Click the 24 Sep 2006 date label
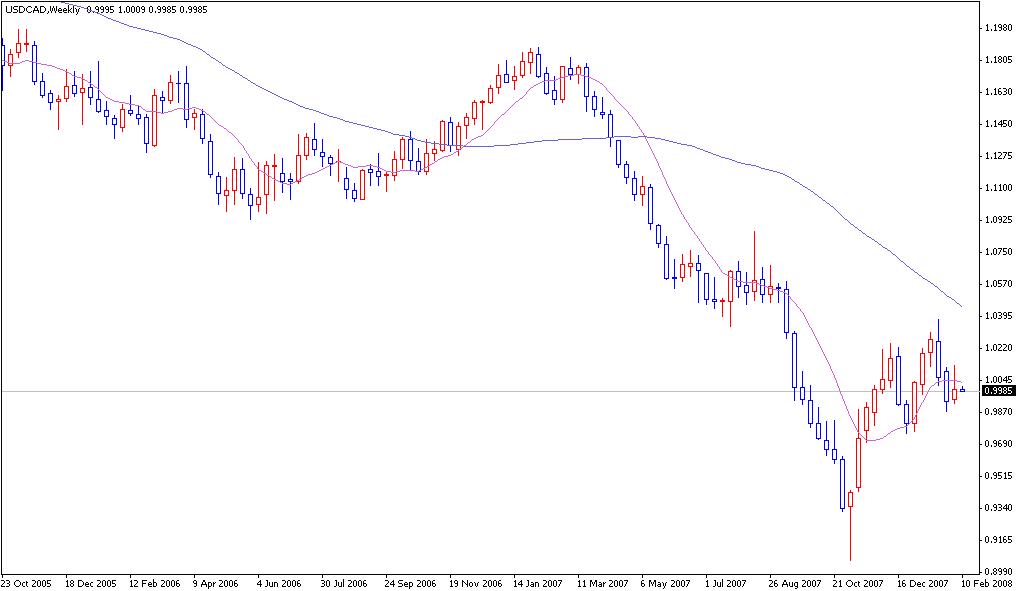1017x591 pixels. 410,583
